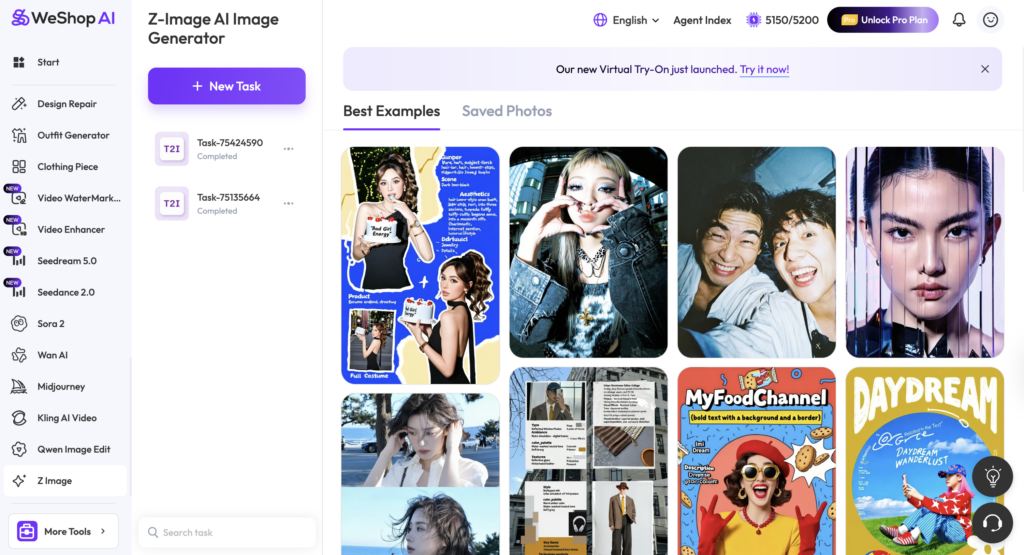Select the Clothing Piece icon
Viewport: 1024px width, 555px height.
(x=19, y=166)
